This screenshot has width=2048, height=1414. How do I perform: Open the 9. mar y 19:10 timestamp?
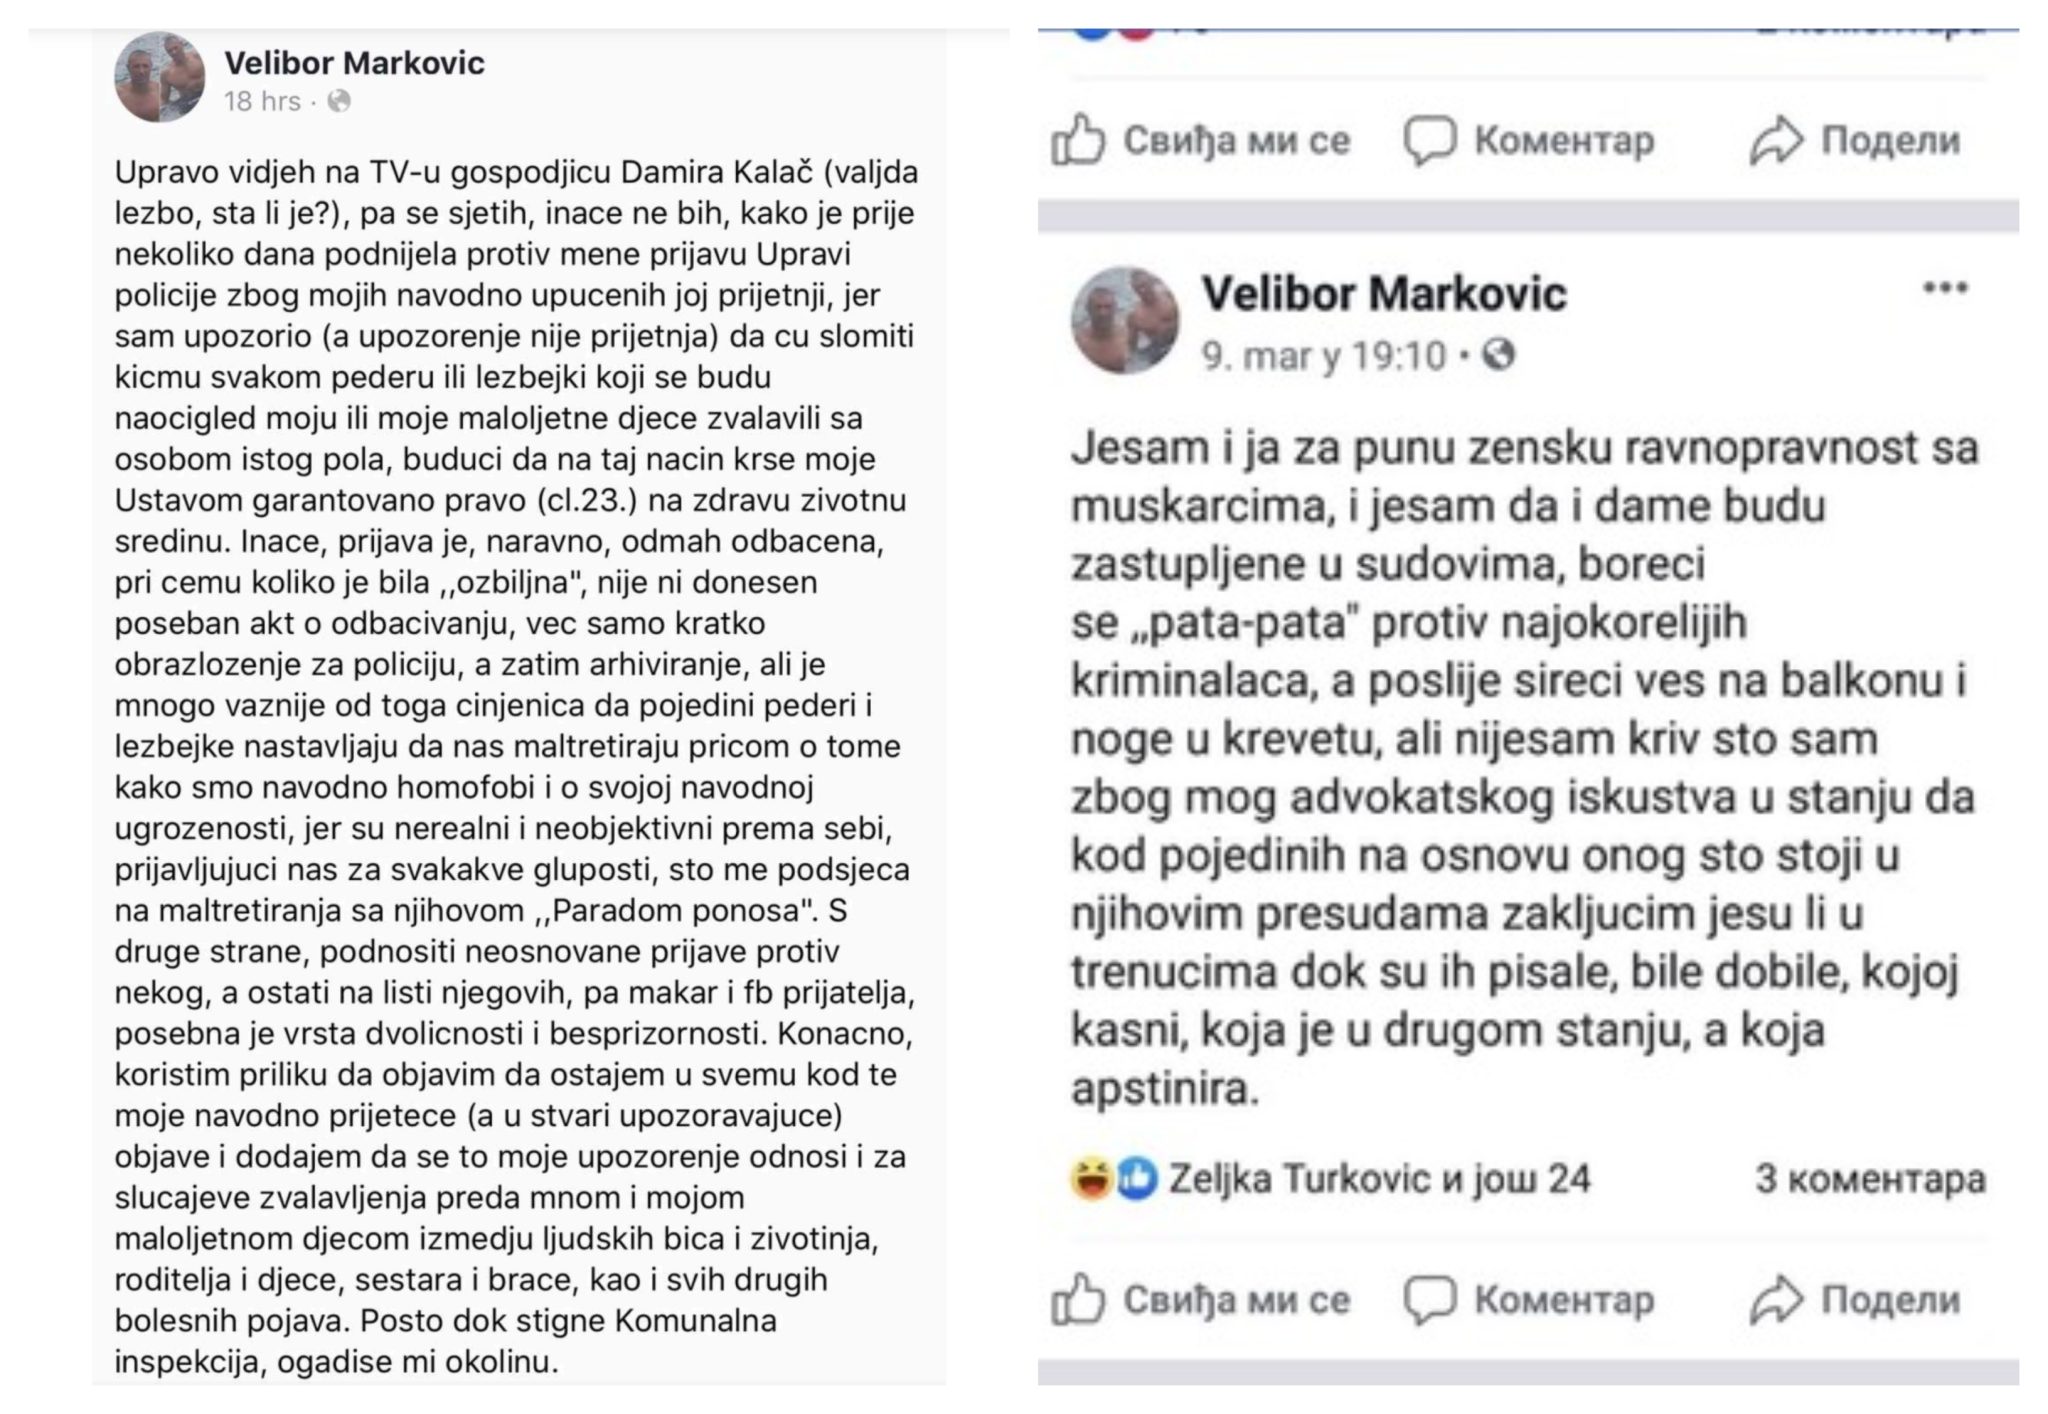[1324, 355]
